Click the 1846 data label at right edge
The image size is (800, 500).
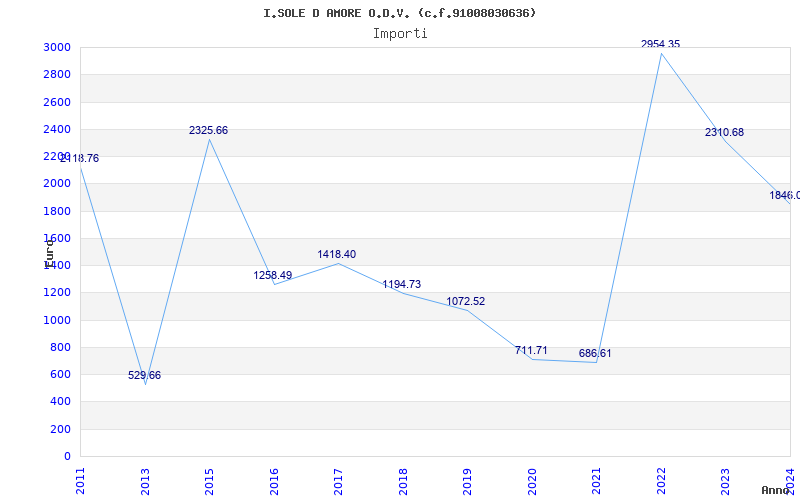tap(785, 195)
